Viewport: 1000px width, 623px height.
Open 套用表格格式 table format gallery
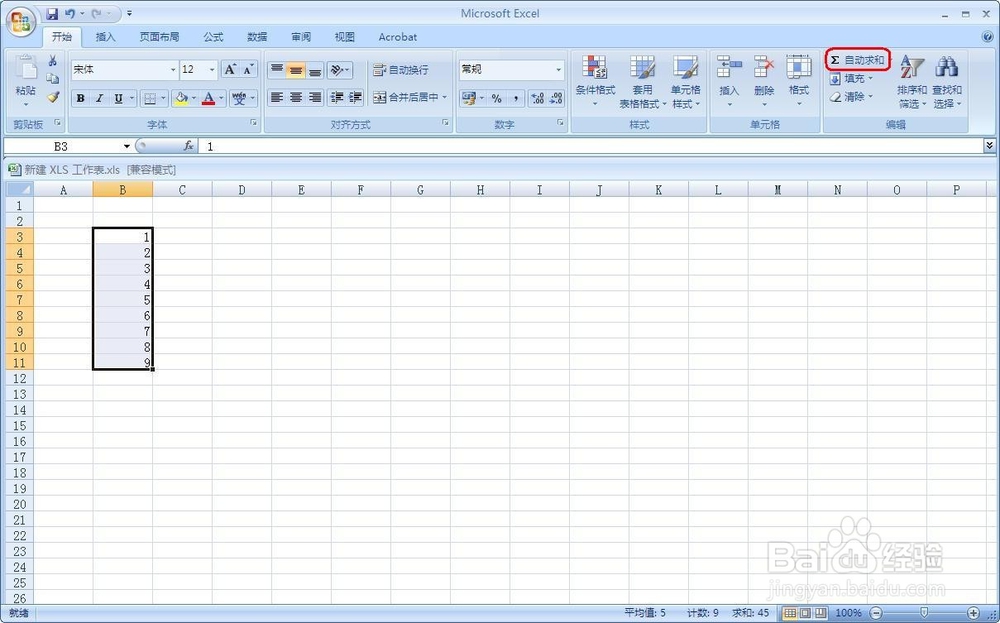(642, 81)
